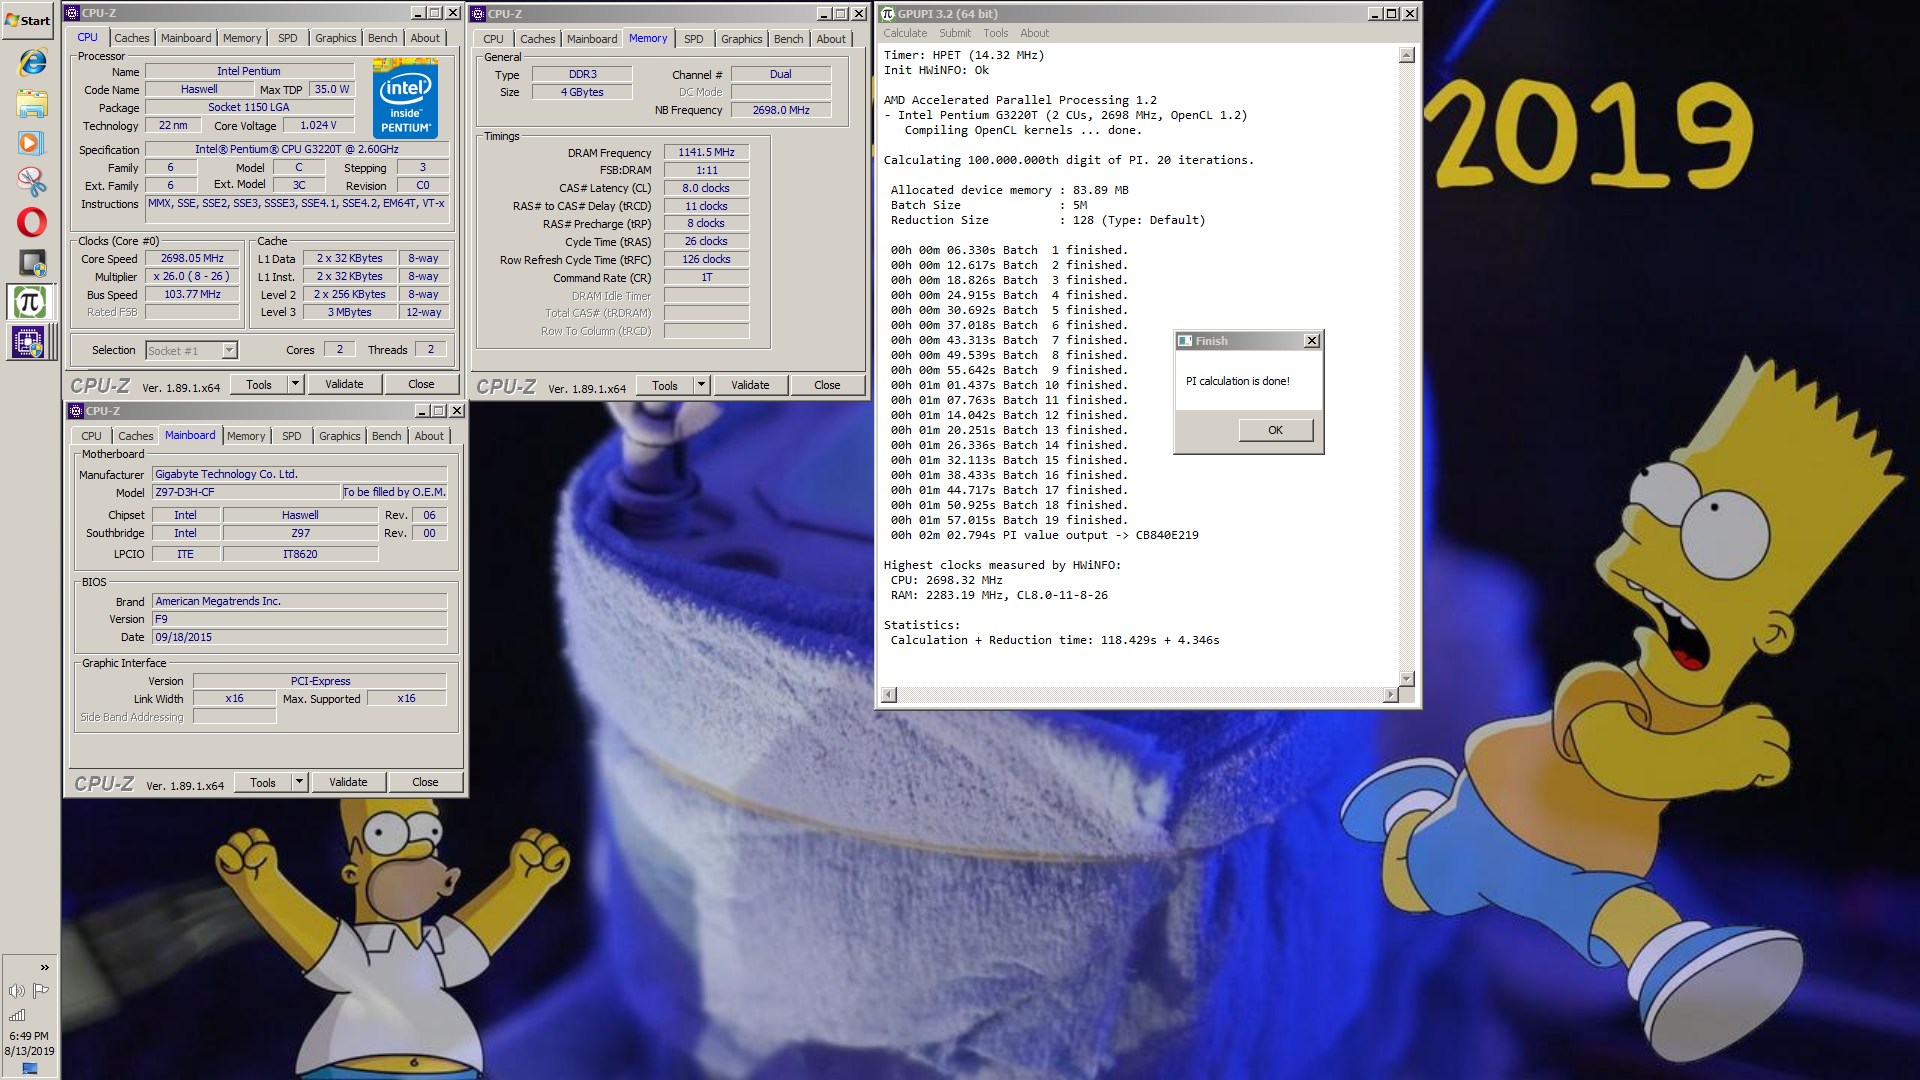Screen dimensions: 1920x1080
Task: Click the Show desktop icon under the date
Action: click(29, 1068)
